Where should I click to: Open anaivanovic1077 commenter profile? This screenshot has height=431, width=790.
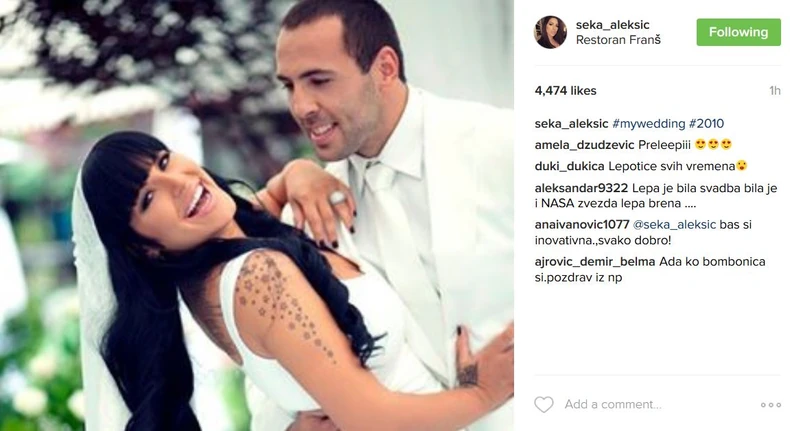[x=582, y=224]
